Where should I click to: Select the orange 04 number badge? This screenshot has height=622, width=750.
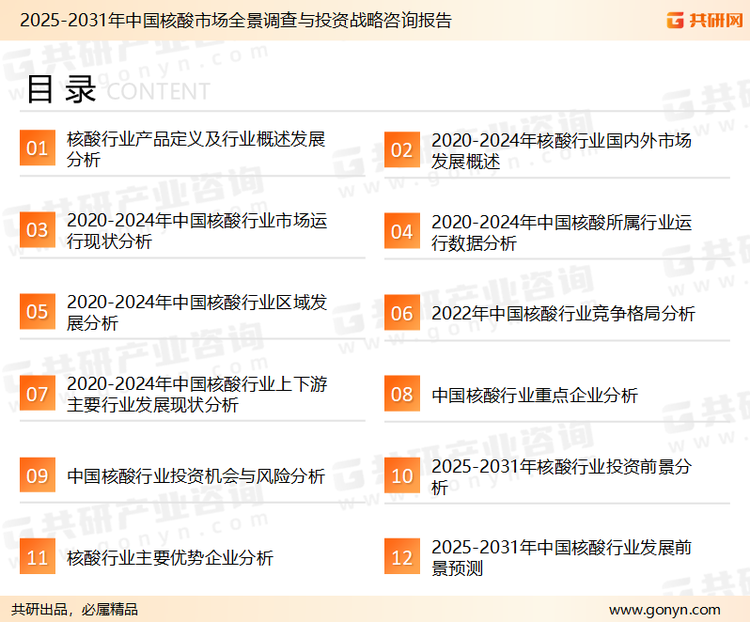click(x=402, y=231)
